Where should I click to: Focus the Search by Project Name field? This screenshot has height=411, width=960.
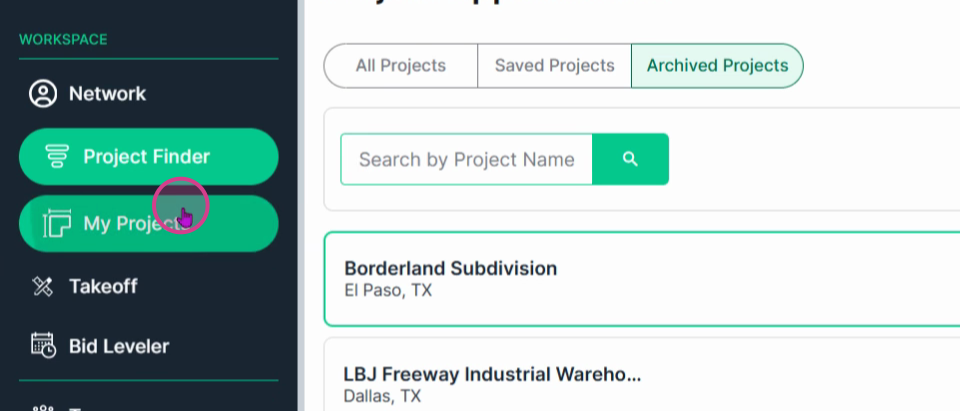click(x=467, y=159)
